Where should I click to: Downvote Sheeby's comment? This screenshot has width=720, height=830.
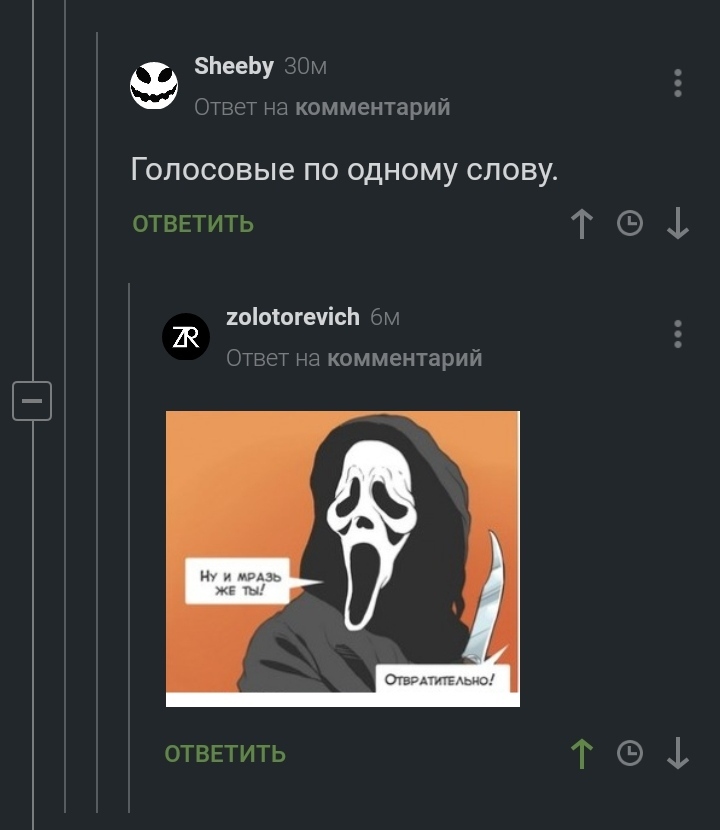coord(678,223)
